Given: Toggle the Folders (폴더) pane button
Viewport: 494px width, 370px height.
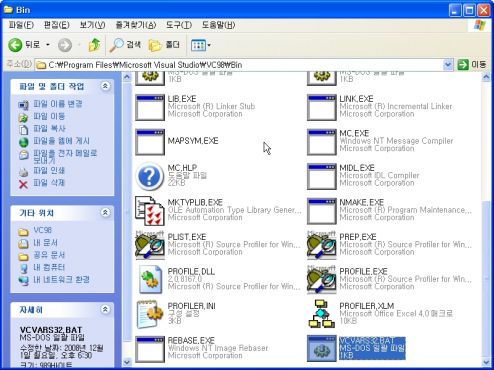Looking at the screenshot, I should (164, 45).
